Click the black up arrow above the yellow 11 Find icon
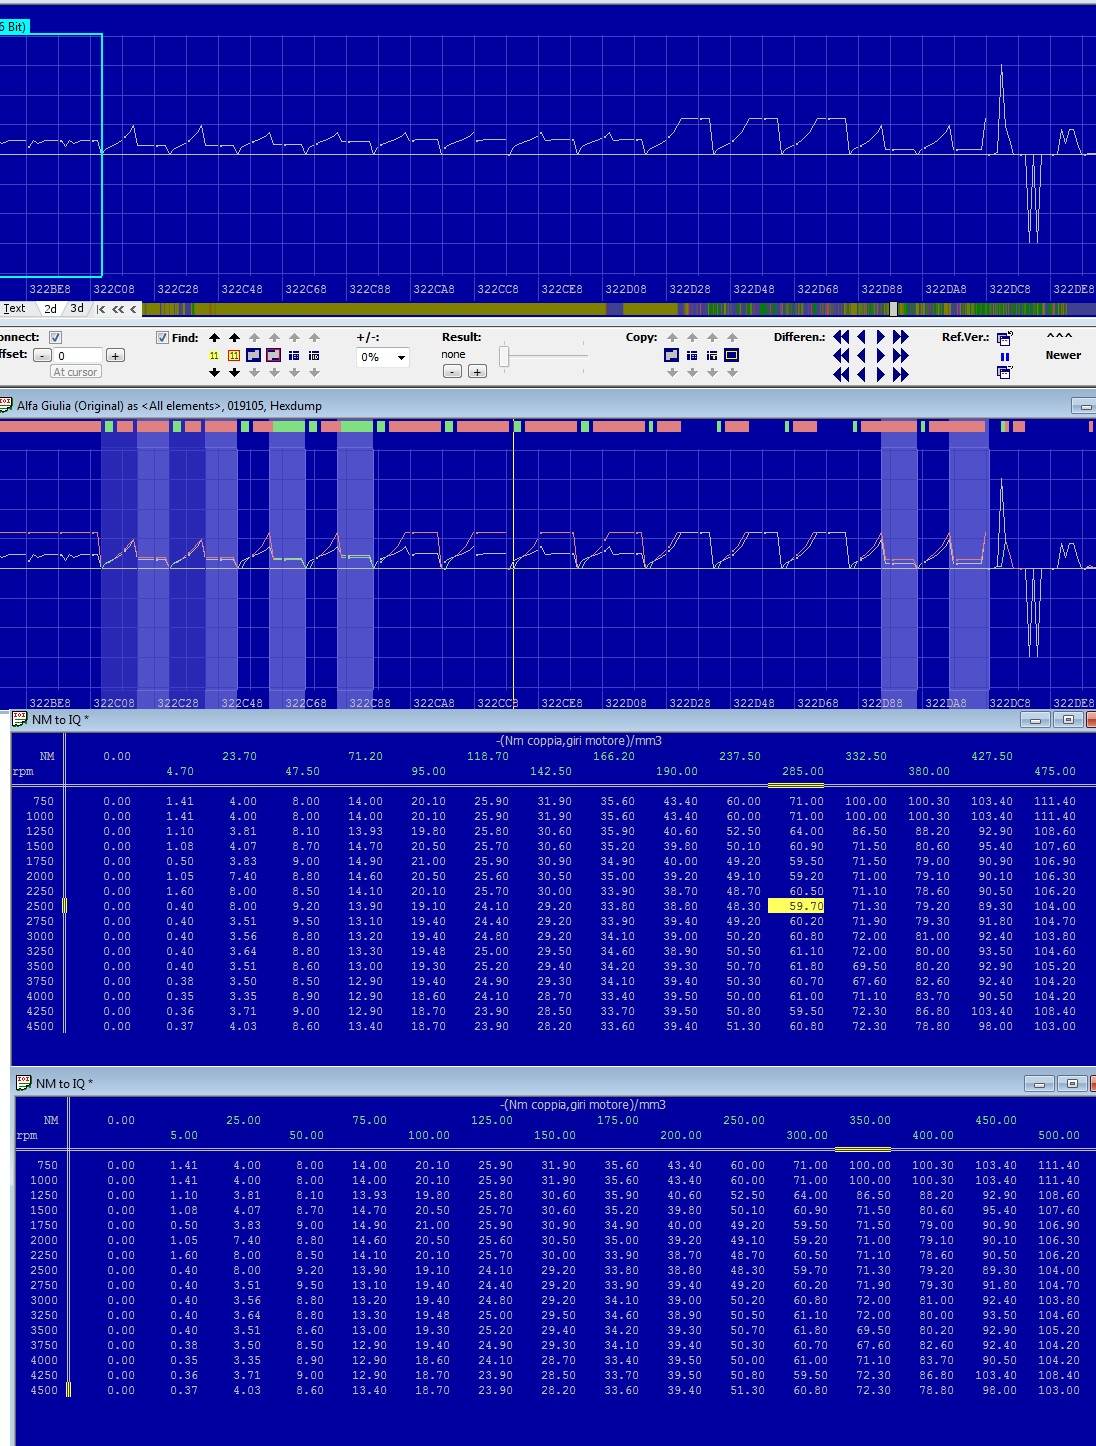This screenshot has width=1096, height=1446. [x=214, y=338]
